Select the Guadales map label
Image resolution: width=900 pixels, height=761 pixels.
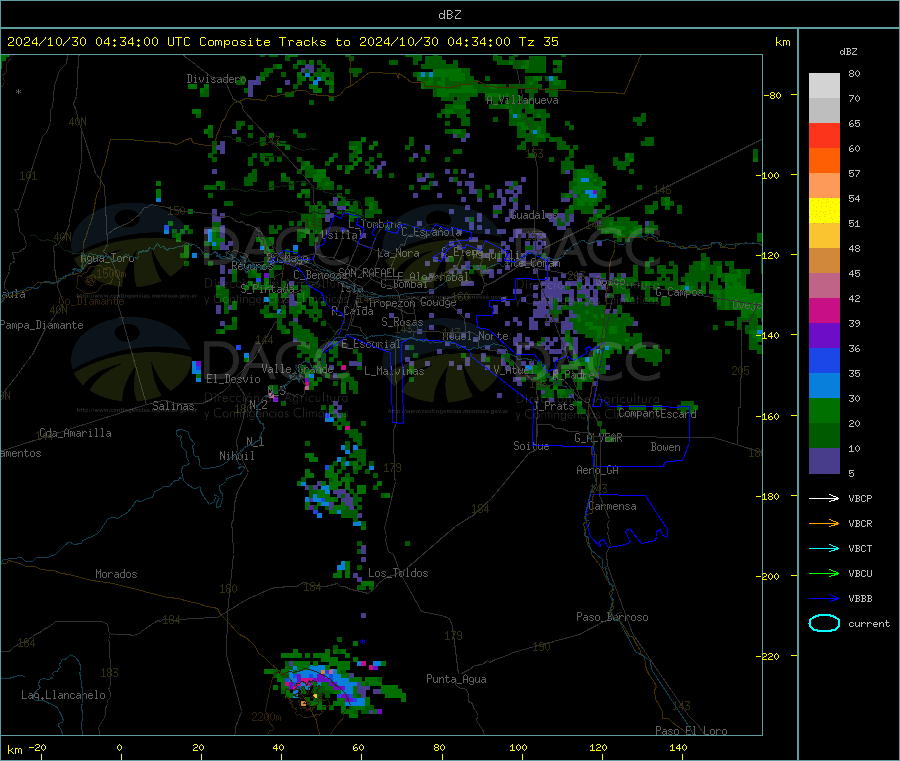pos(534,215)
